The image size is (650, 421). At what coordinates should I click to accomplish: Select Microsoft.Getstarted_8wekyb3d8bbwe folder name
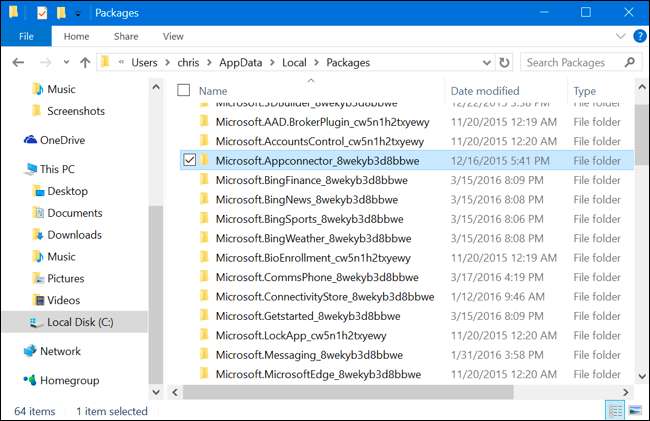coord(308,316)
